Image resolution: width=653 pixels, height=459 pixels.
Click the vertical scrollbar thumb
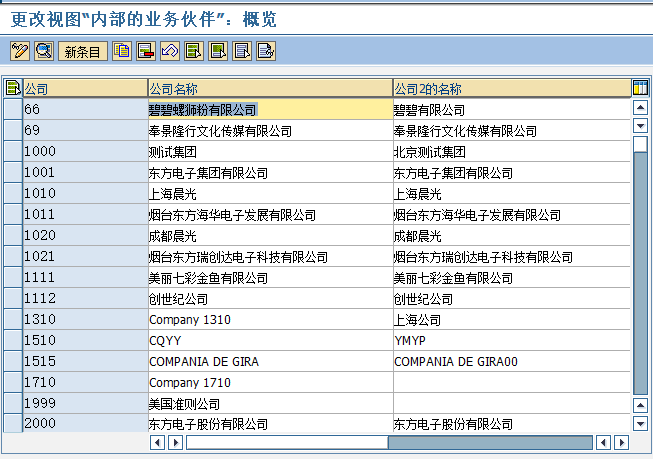coord(640,144)
